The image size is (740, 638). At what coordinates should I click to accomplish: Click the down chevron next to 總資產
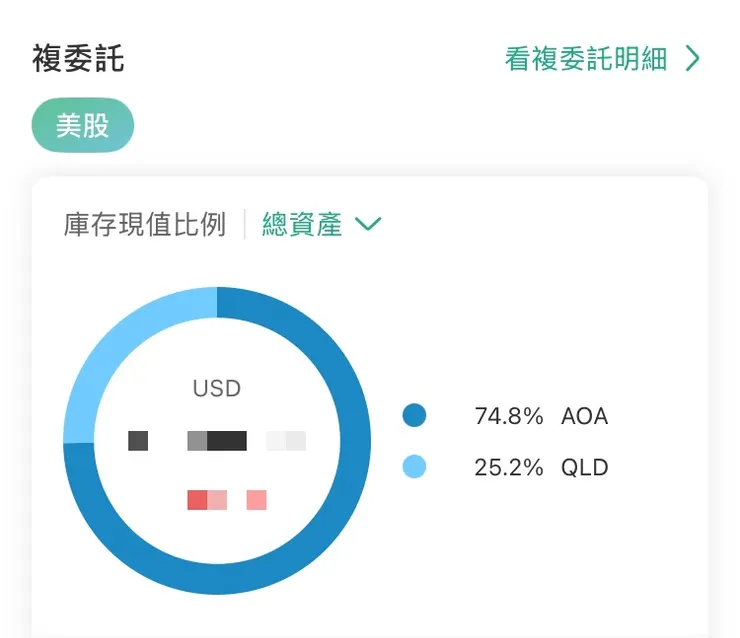[x=368, y=224]
